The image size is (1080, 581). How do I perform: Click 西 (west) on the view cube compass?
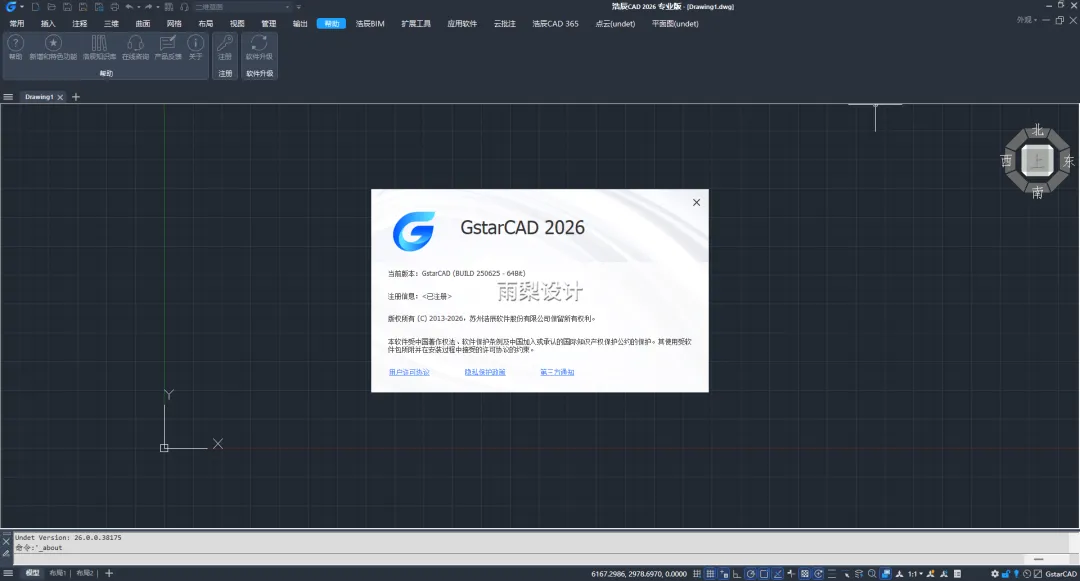pos(1006,161)
